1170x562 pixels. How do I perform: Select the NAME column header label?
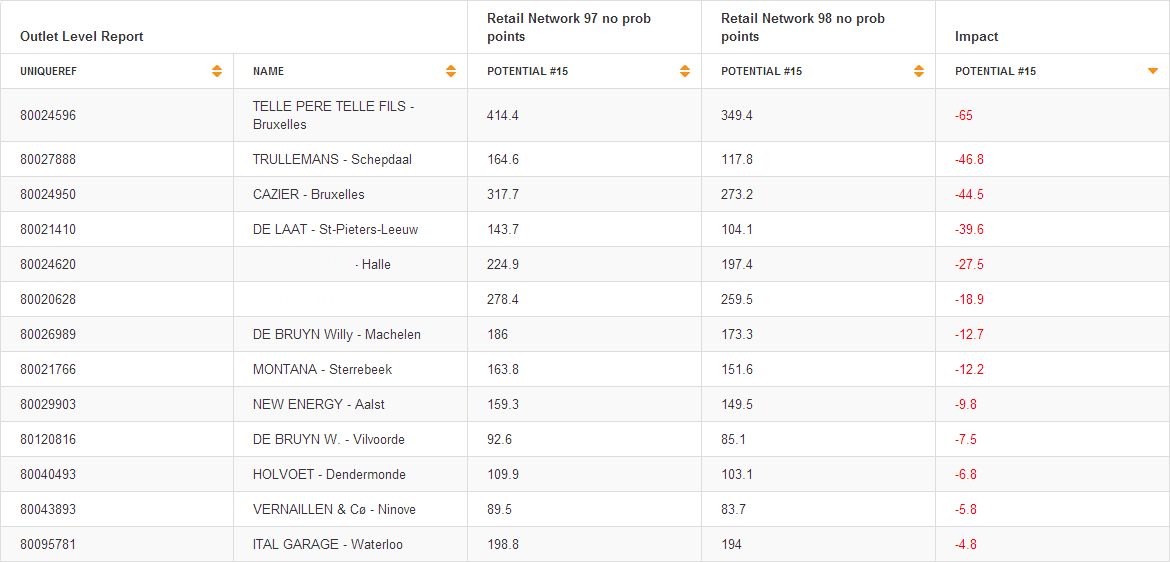[268, 72]
